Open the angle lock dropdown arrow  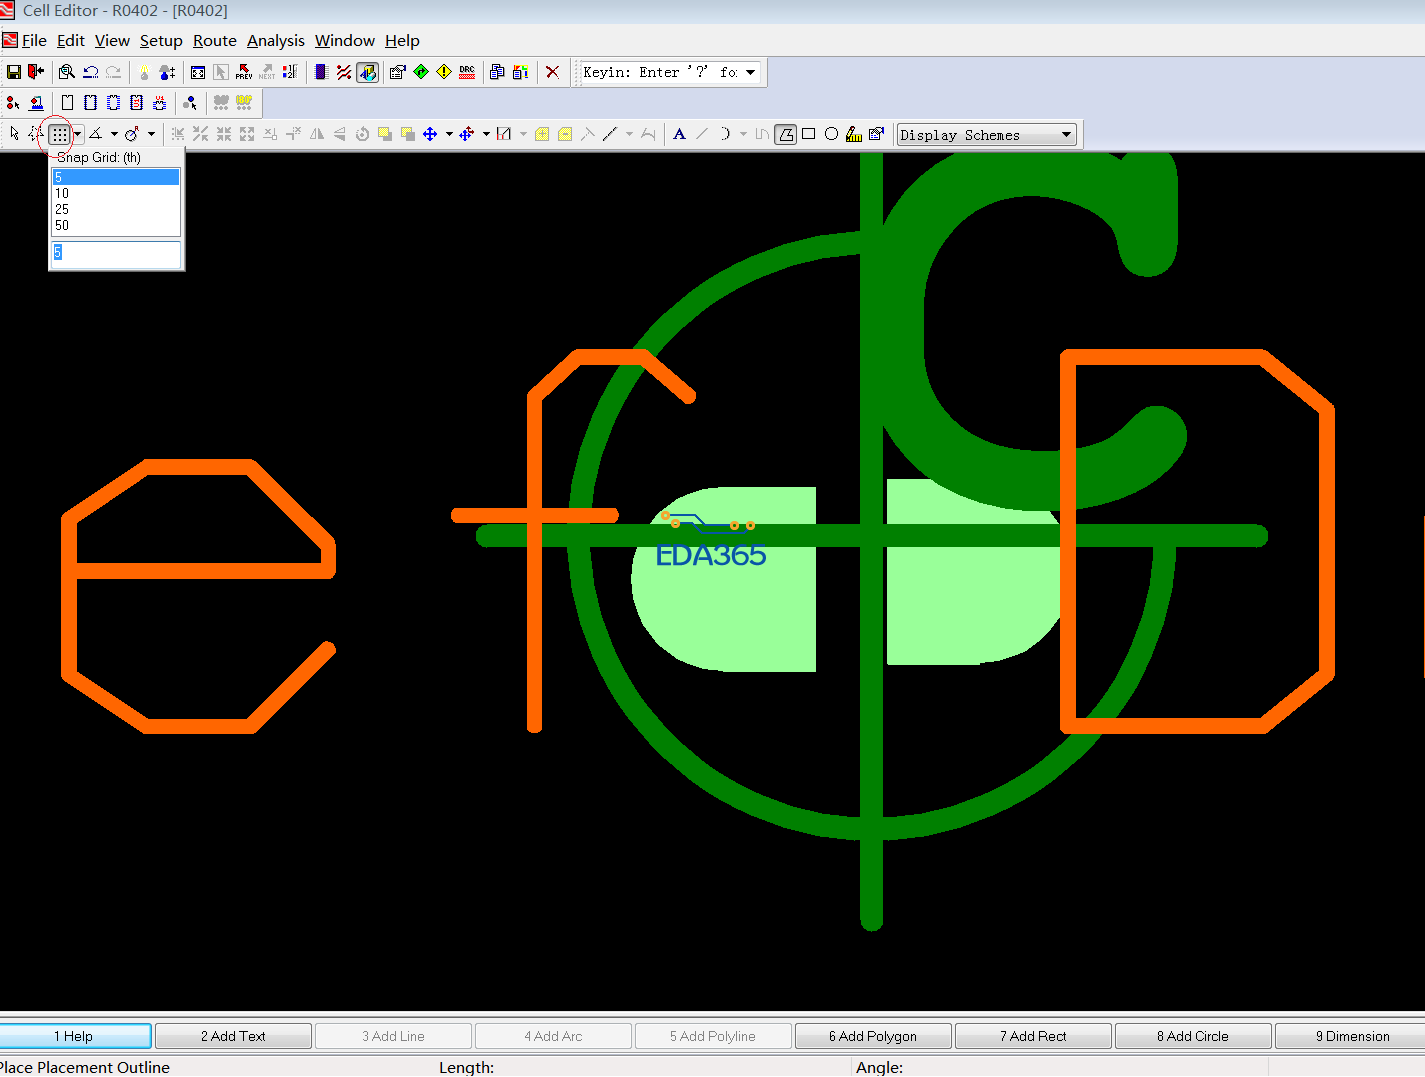click(x=114, y=134)
